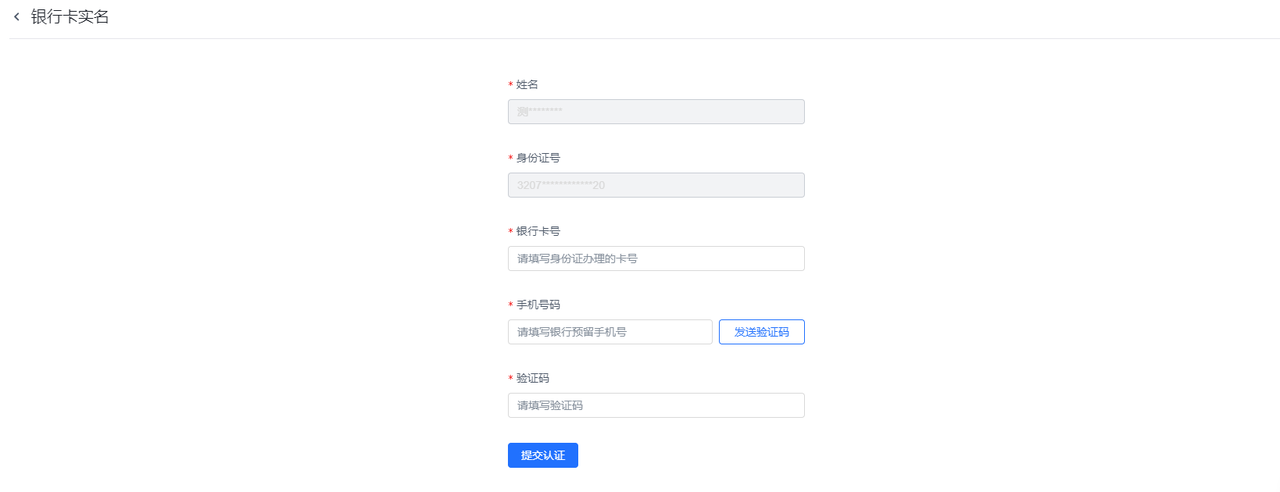Submit the form with 提交认证
Screen dimensions: 1280x492
543,455
